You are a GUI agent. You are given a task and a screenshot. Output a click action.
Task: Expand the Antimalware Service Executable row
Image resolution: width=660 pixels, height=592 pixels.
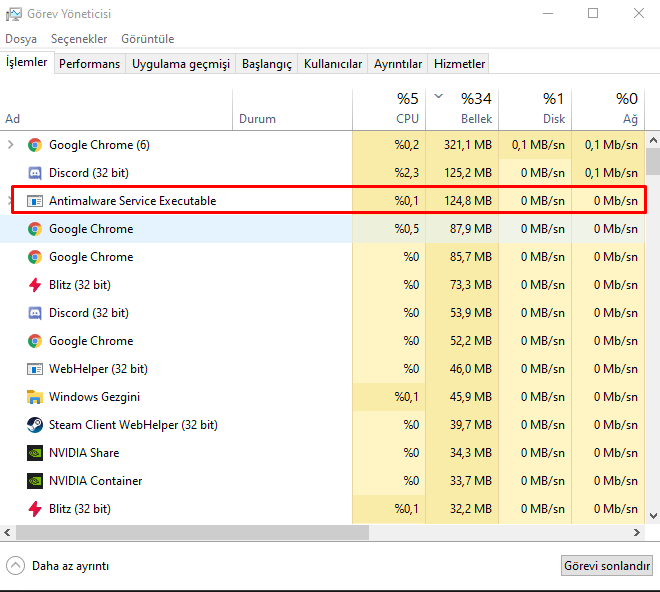[11, 201]
